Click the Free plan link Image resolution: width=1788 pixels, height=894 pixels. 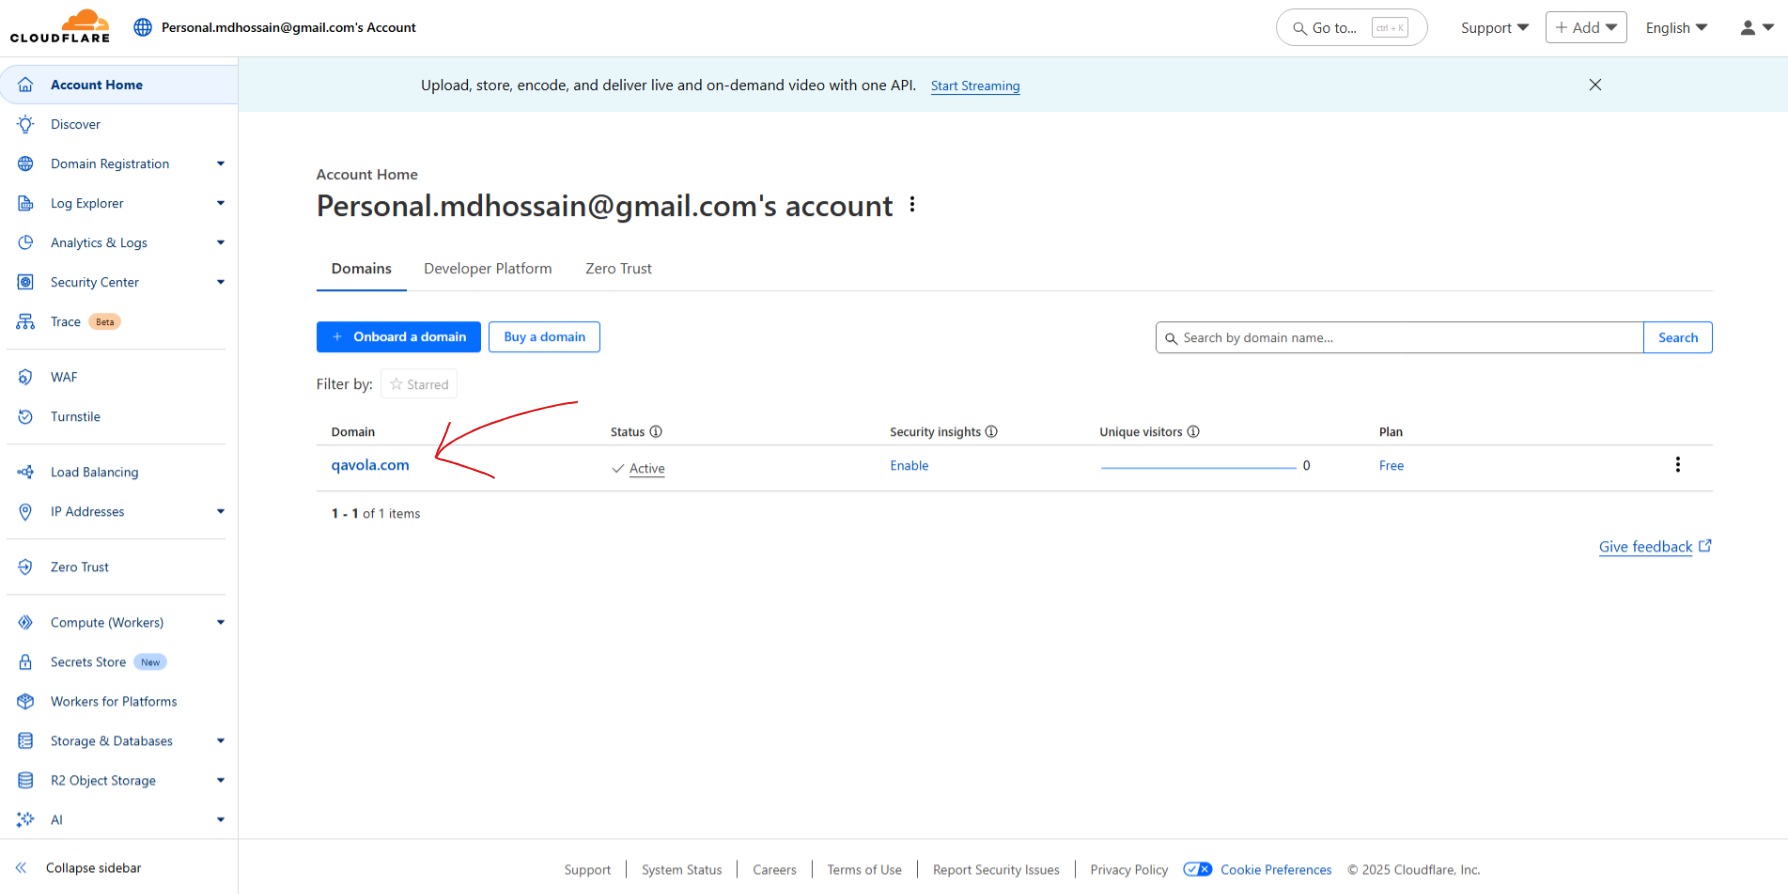pyautogui.click(x=1391, y=466)
